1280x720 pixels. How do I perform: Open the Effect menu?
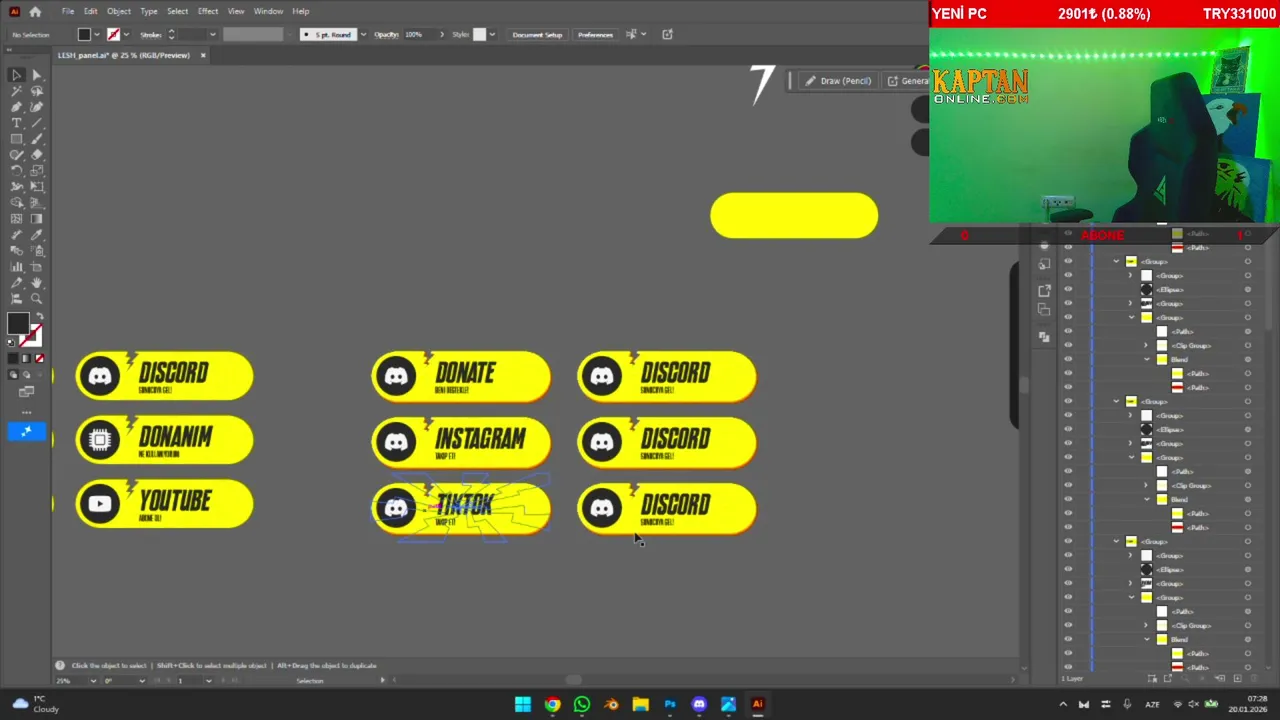point(208,11)
